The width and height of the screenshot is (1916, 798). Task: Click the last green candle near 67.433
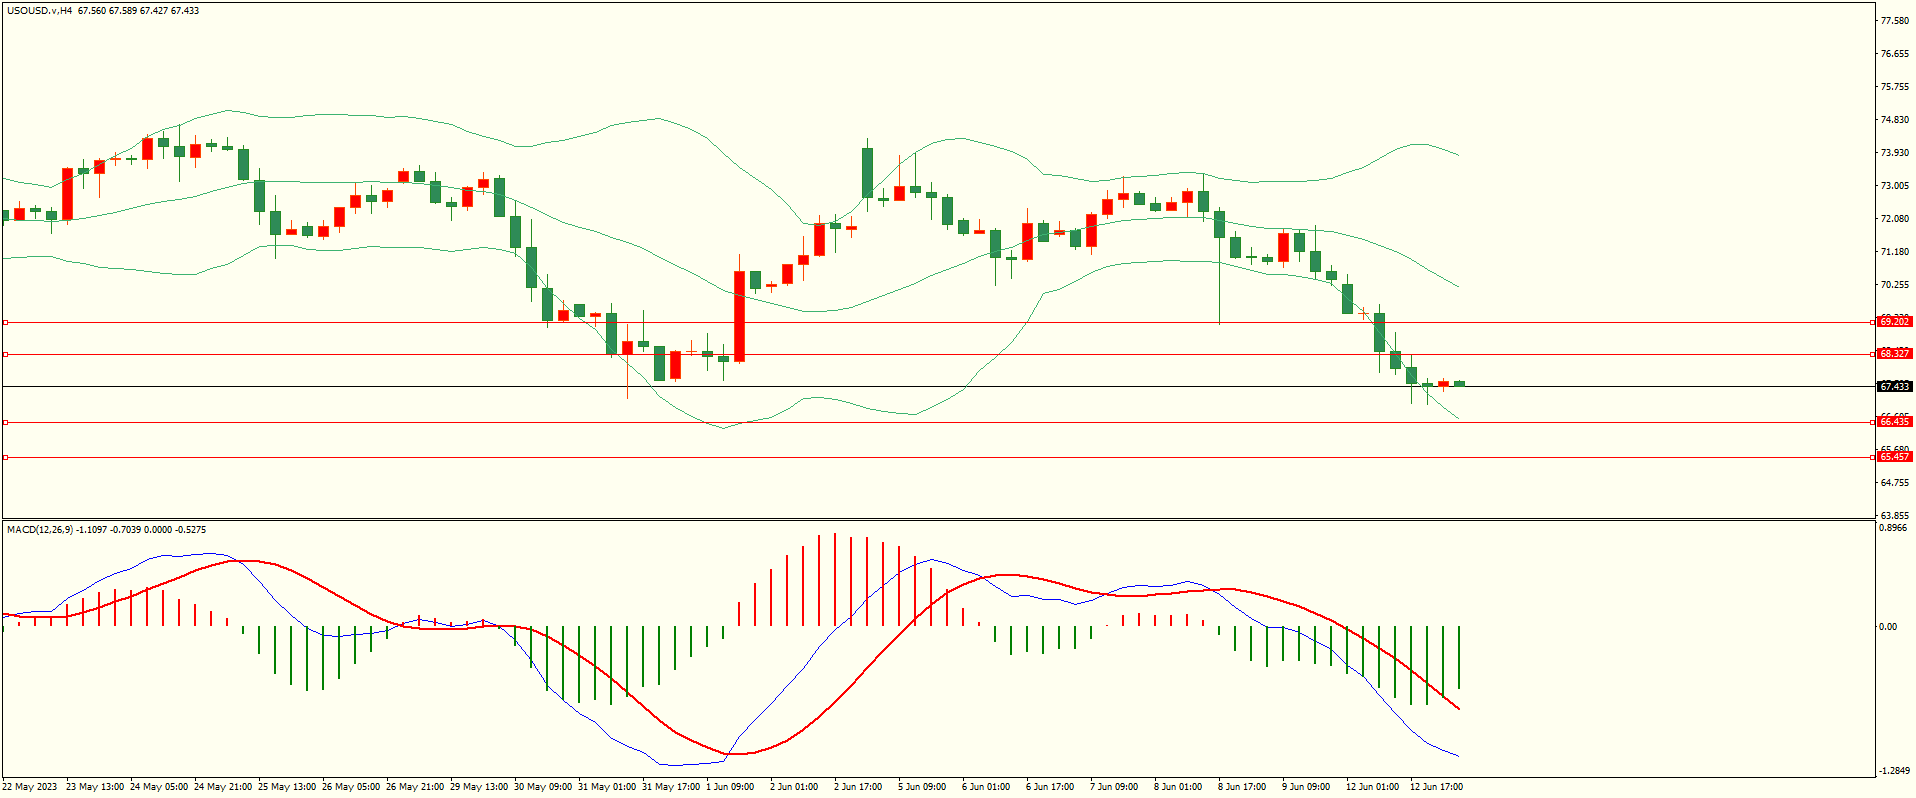tap(1459, 383)
